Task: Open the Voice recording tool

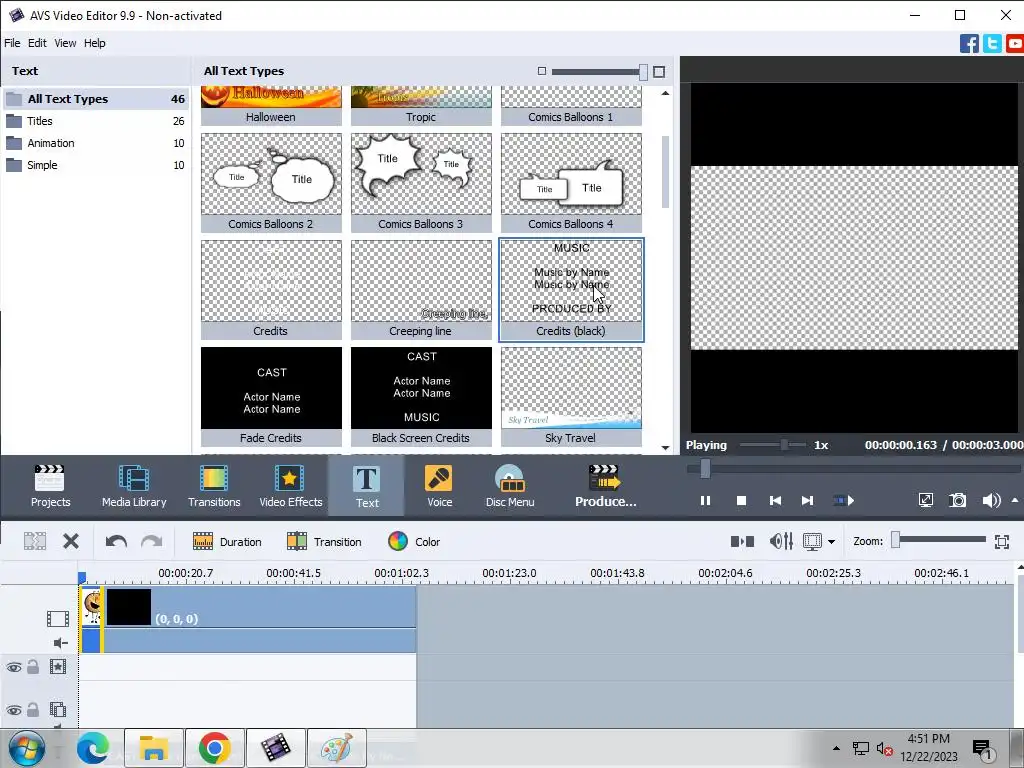Action: [x=439, y=486]
